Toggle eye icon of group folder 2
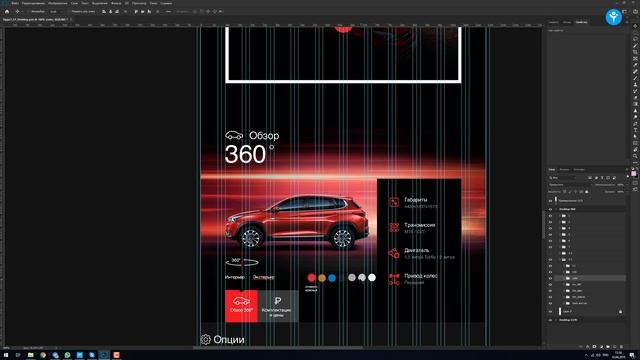The image size is (640, 360). coord(550,222)
